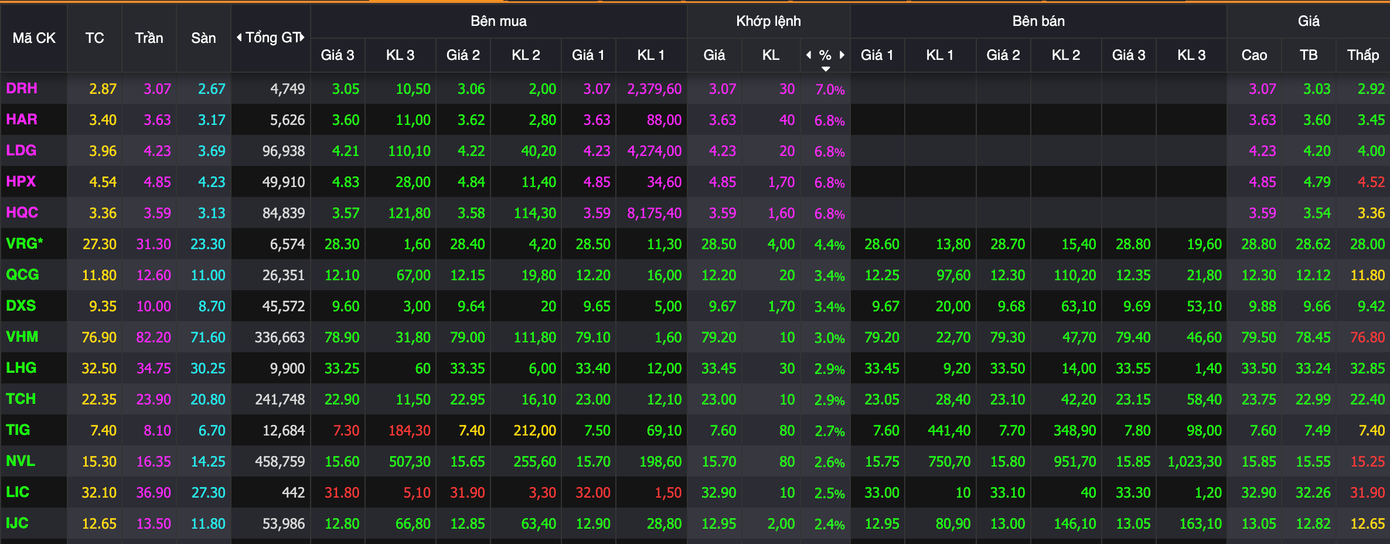The width and height of the screenshot is (1390, 544).
Task: Click left arrow beside Tổng GT header
Action: tap(239, 38)
